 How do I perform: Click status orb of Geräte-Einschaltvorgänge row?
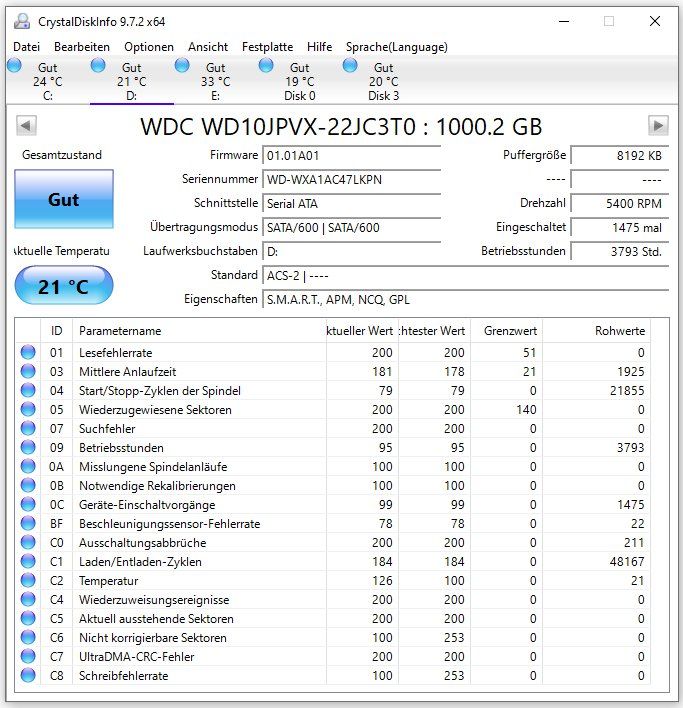point(28,504)
